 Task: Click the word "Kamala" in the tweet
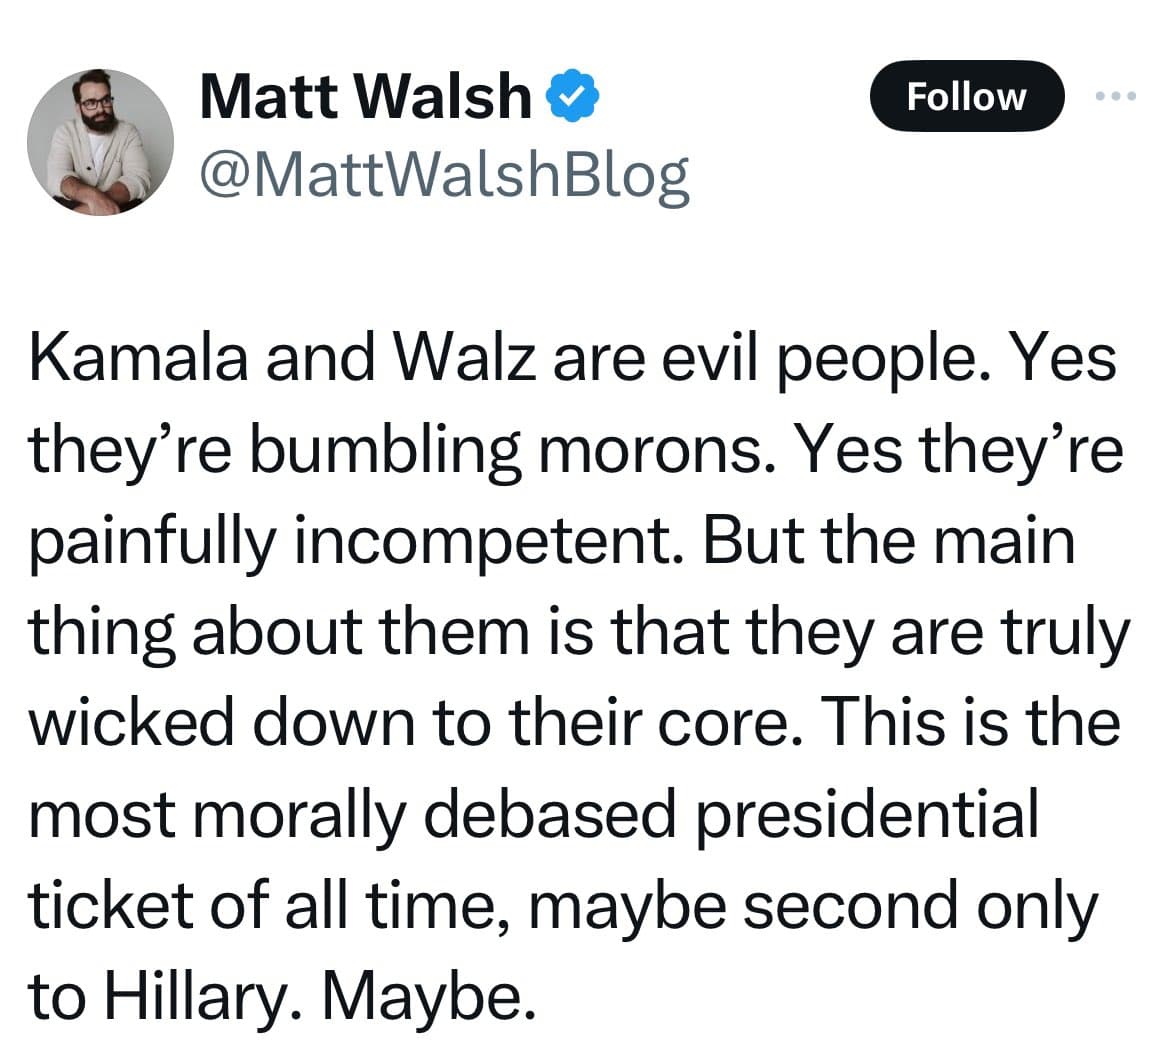click(138, 359)
